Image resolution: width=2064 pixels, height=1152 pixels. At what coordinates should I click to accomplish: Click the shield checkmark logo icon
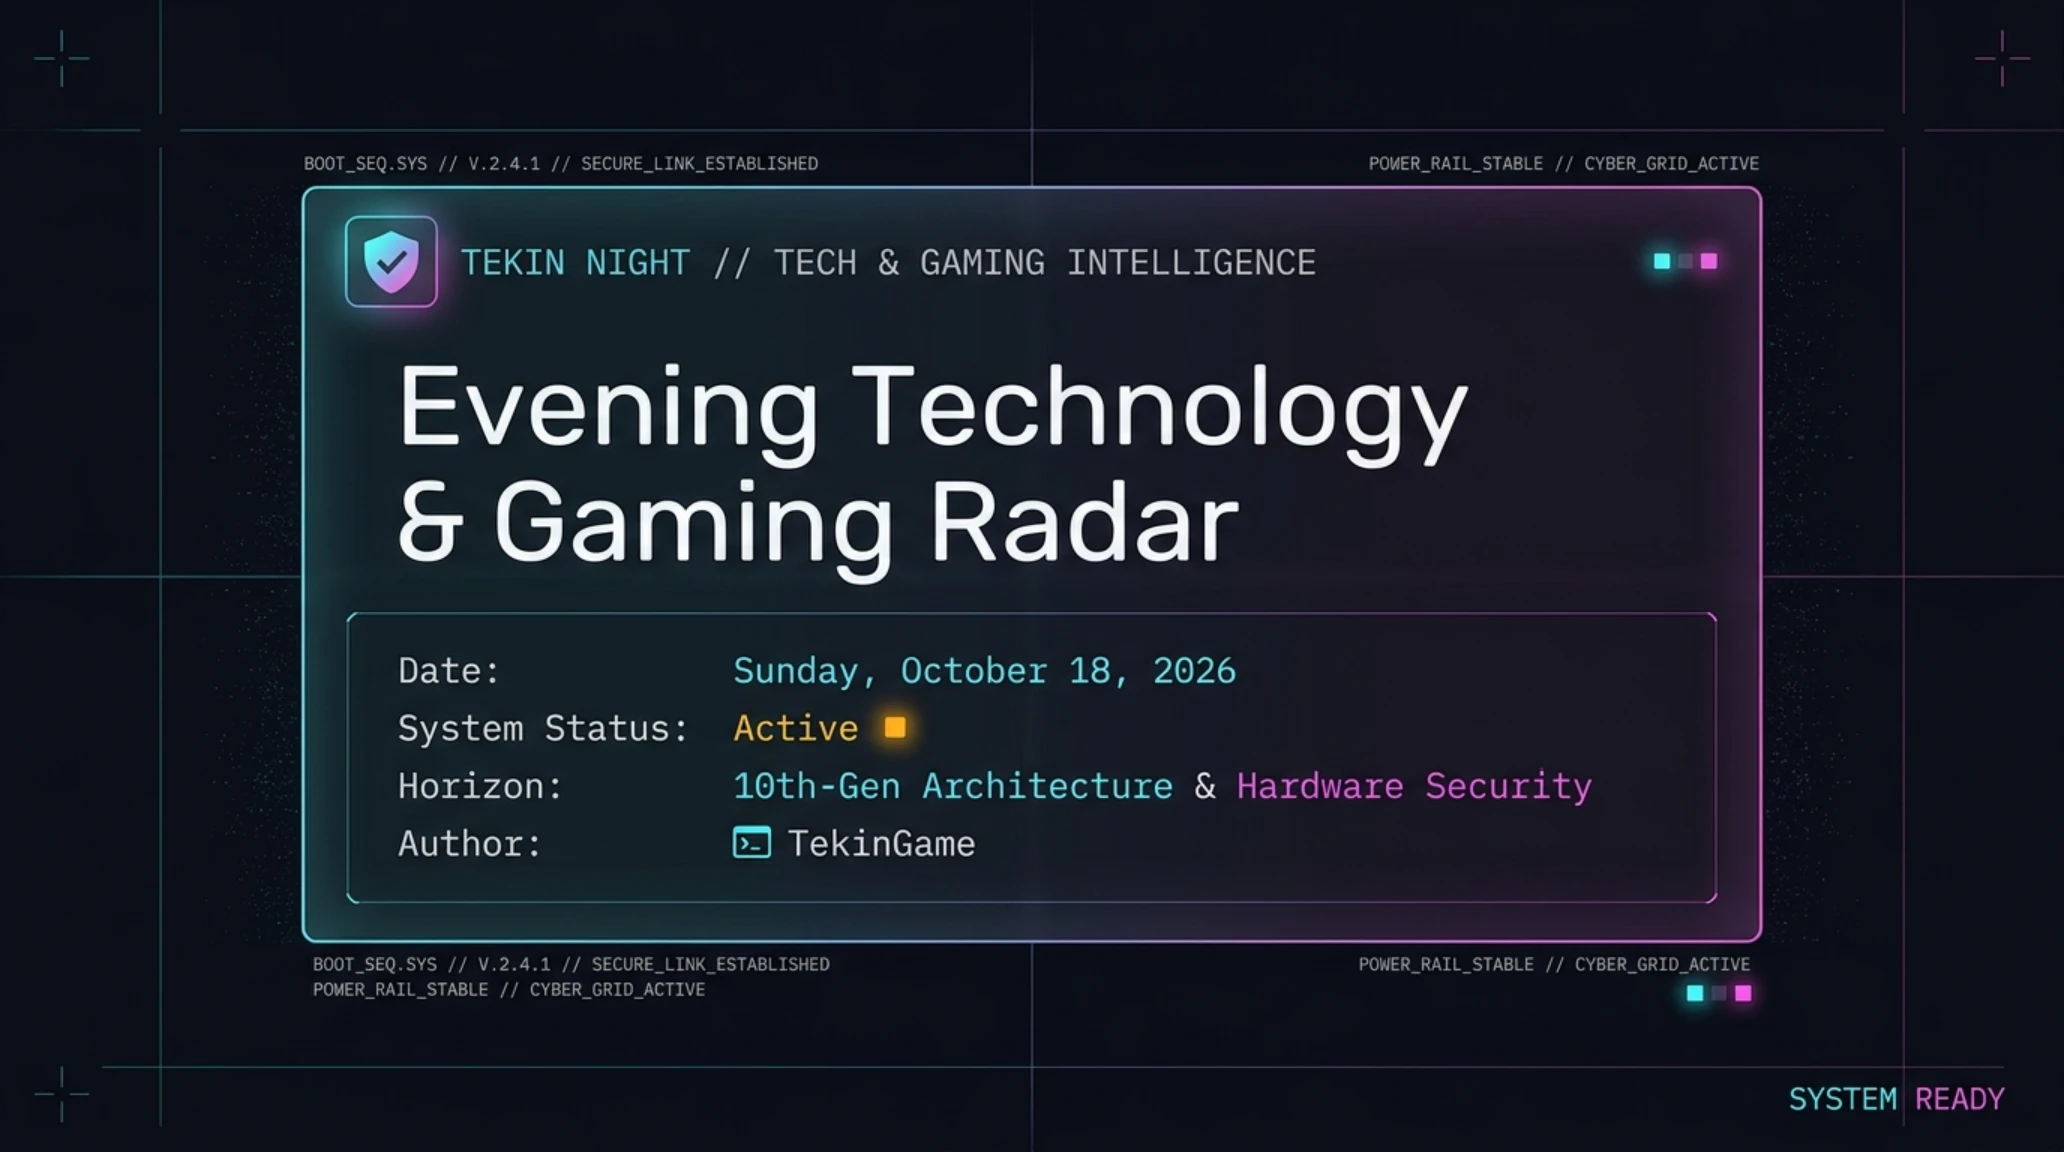[391, 261]
